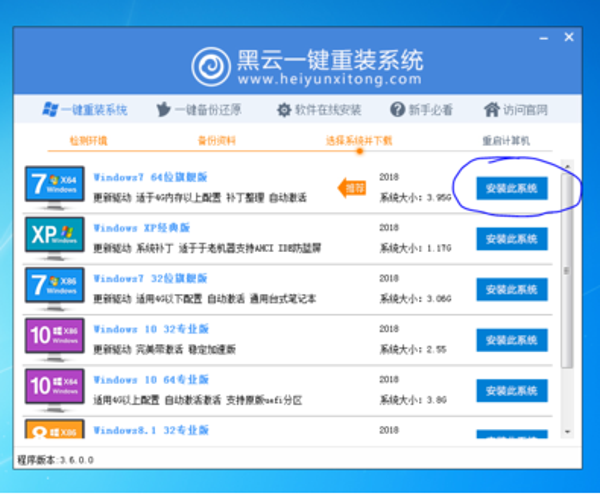Click the orange progress dot under 选择系统并下载
600x496 pixels.
360,152
